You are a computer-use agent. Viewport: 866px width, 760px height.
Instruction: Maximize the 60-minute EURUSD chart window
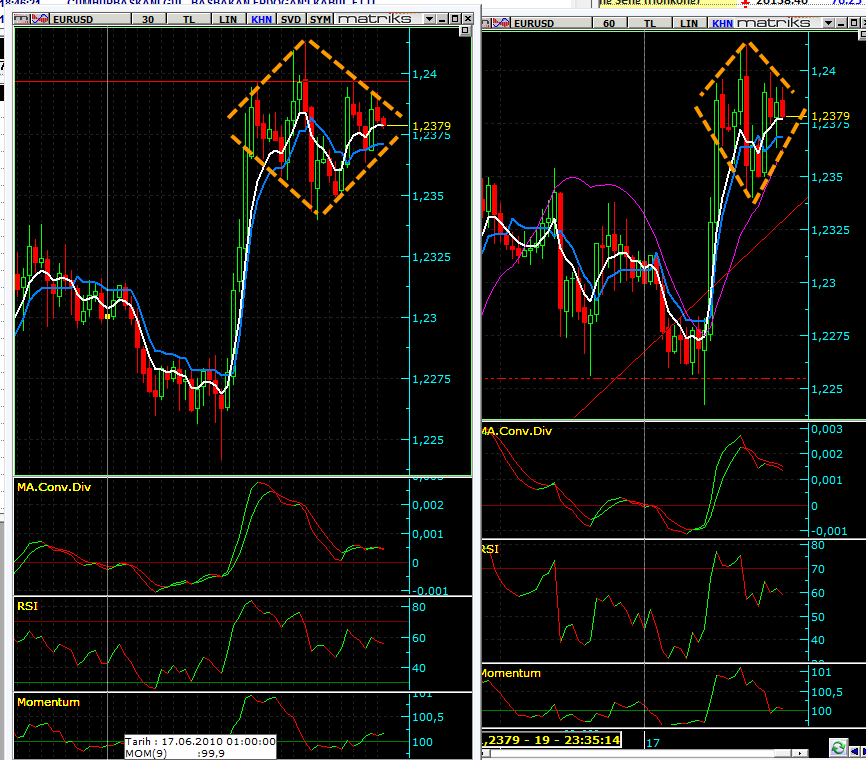tap(854, 23)
